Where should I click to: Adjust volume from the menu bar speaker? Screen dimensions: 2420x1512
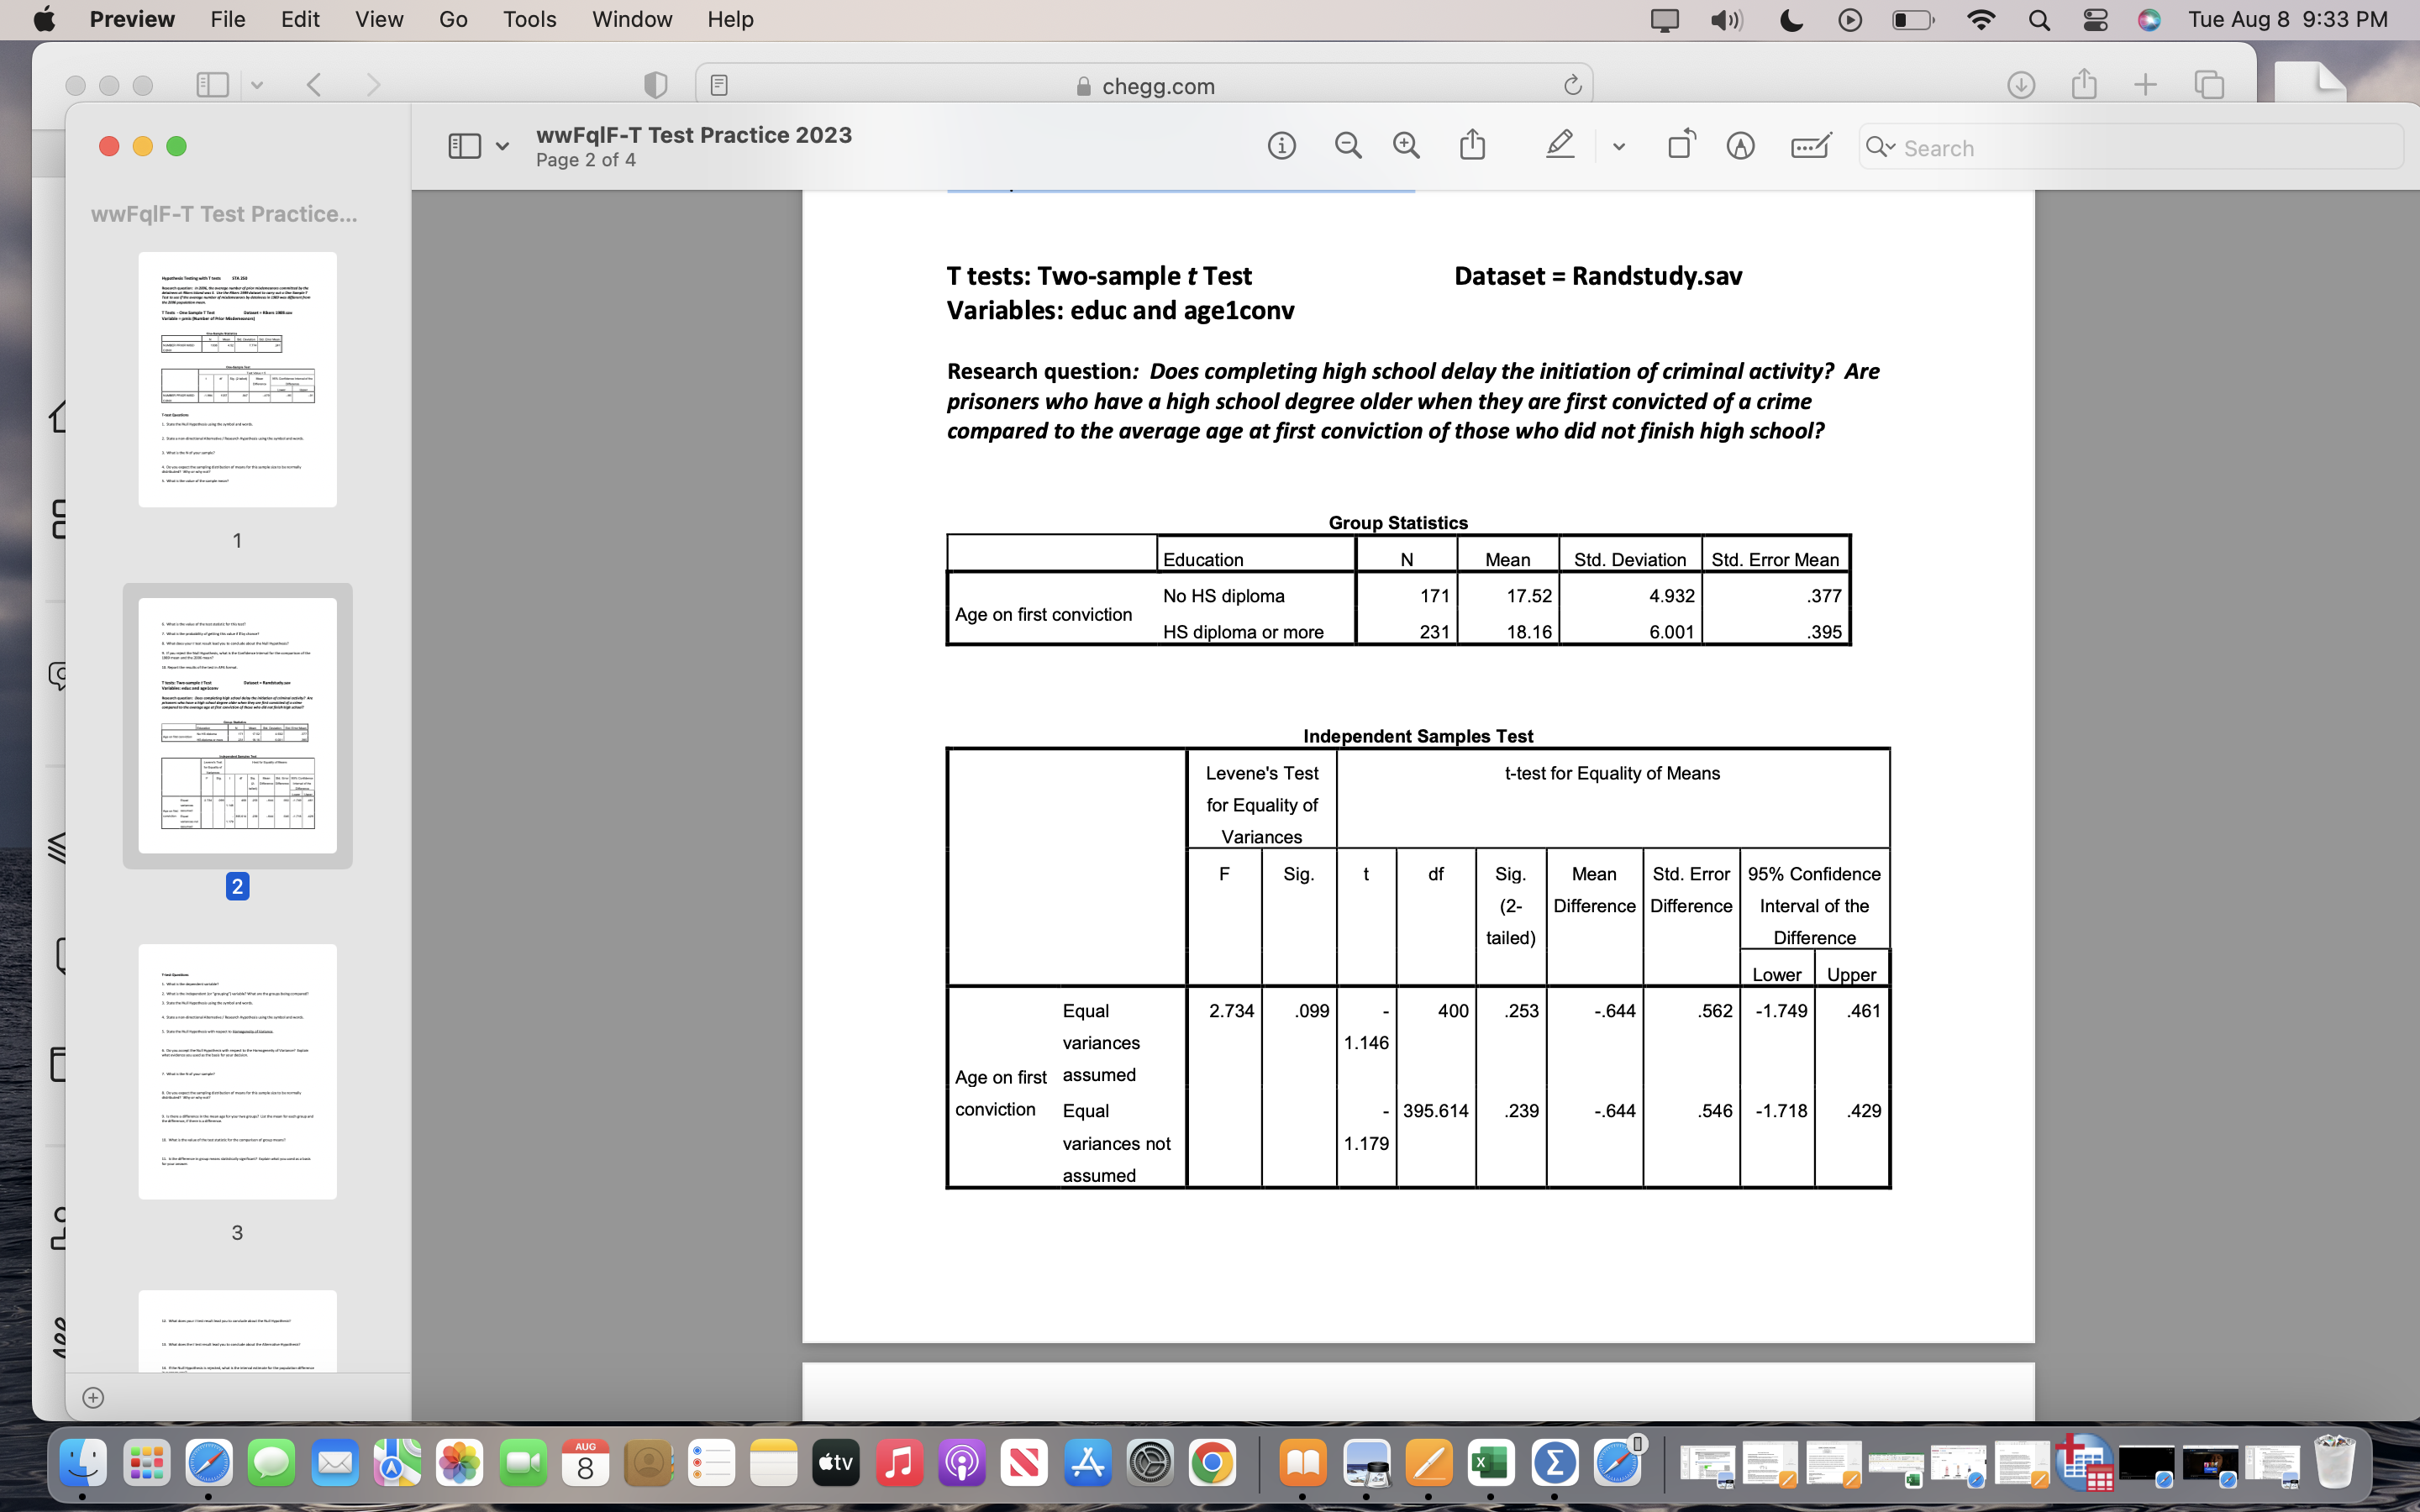pyautogui.click(x=1725, y=19)
